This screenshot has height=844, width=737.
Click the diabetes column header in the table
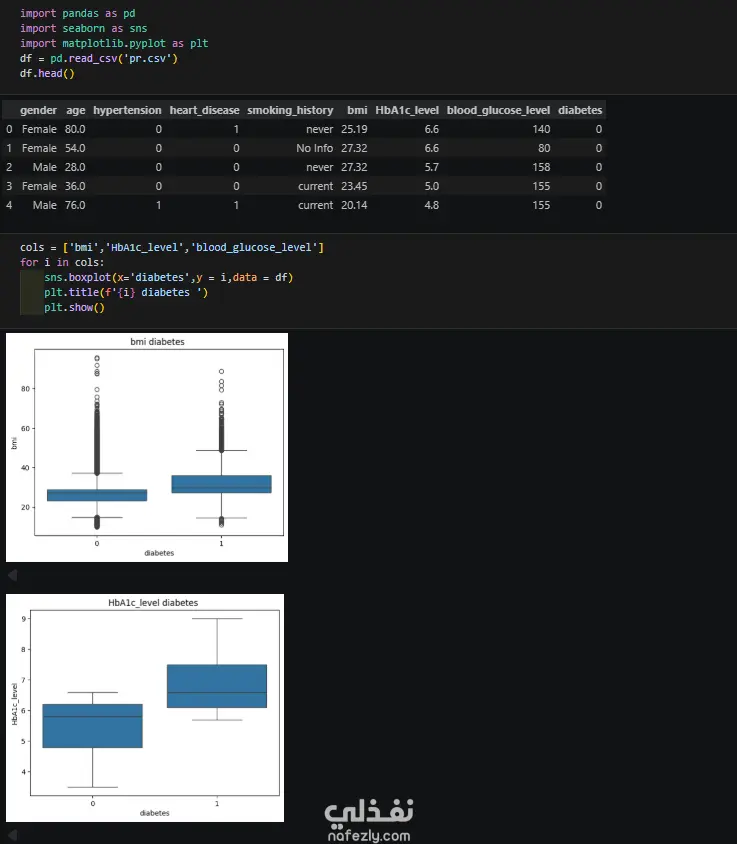(x=580, y=110)
